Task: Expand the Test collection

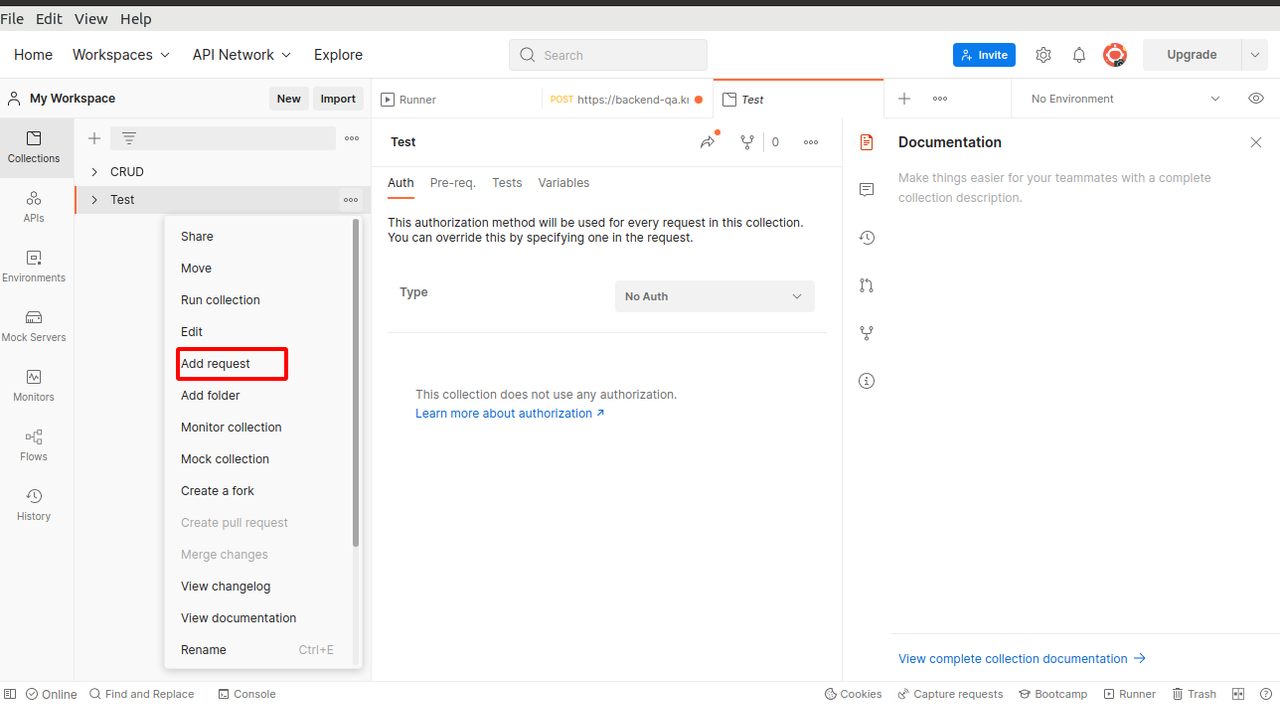Action: 95,200
